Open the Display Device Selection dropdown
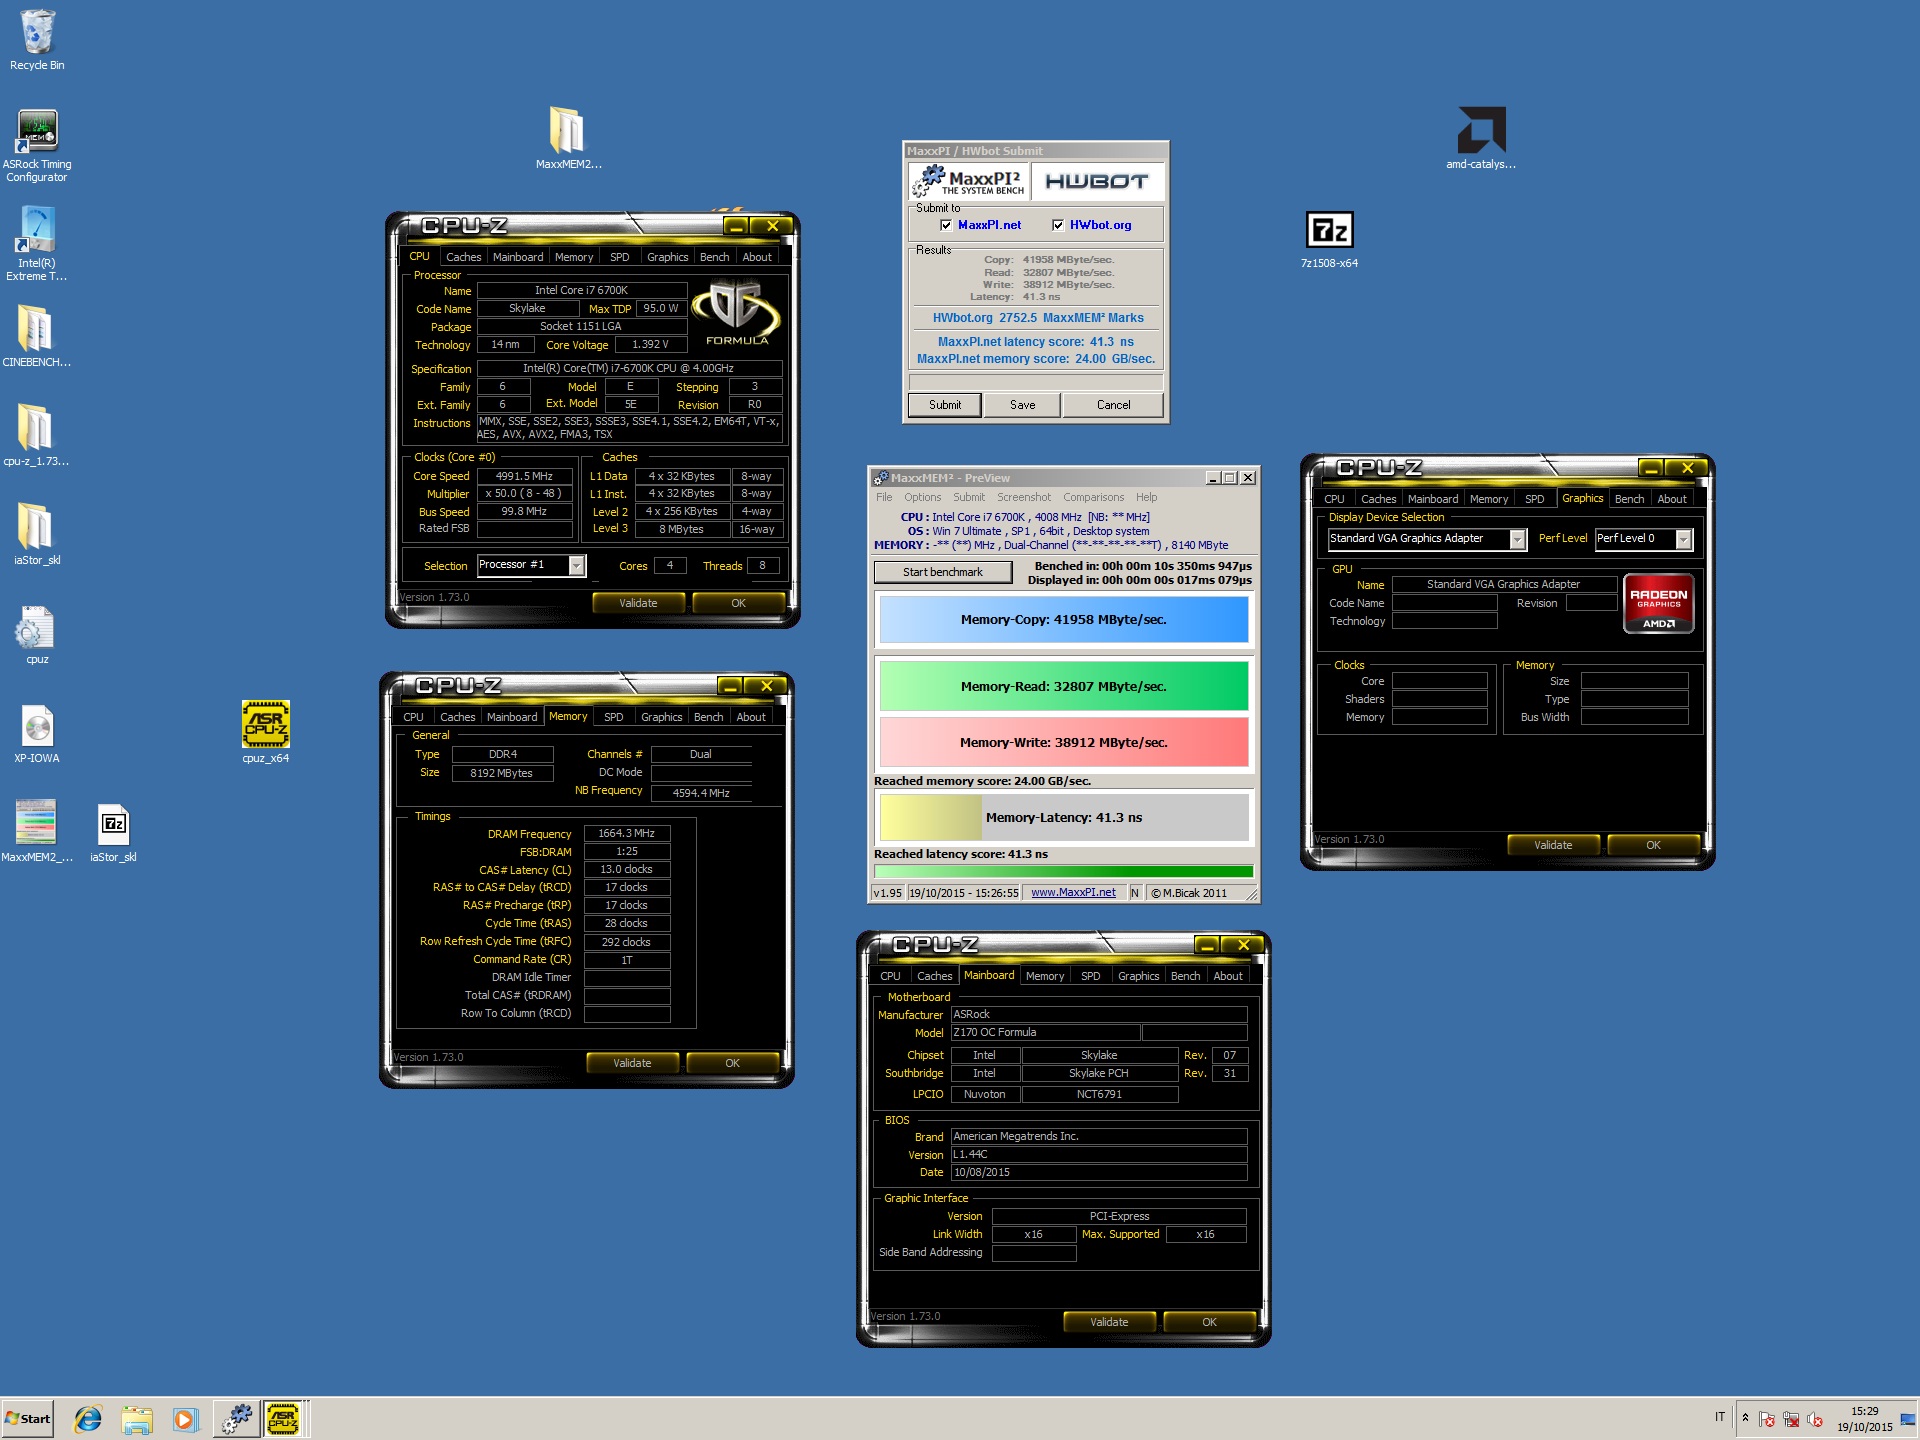Viewport: 1920px width, 1440px height. [x=1517, y=540]
